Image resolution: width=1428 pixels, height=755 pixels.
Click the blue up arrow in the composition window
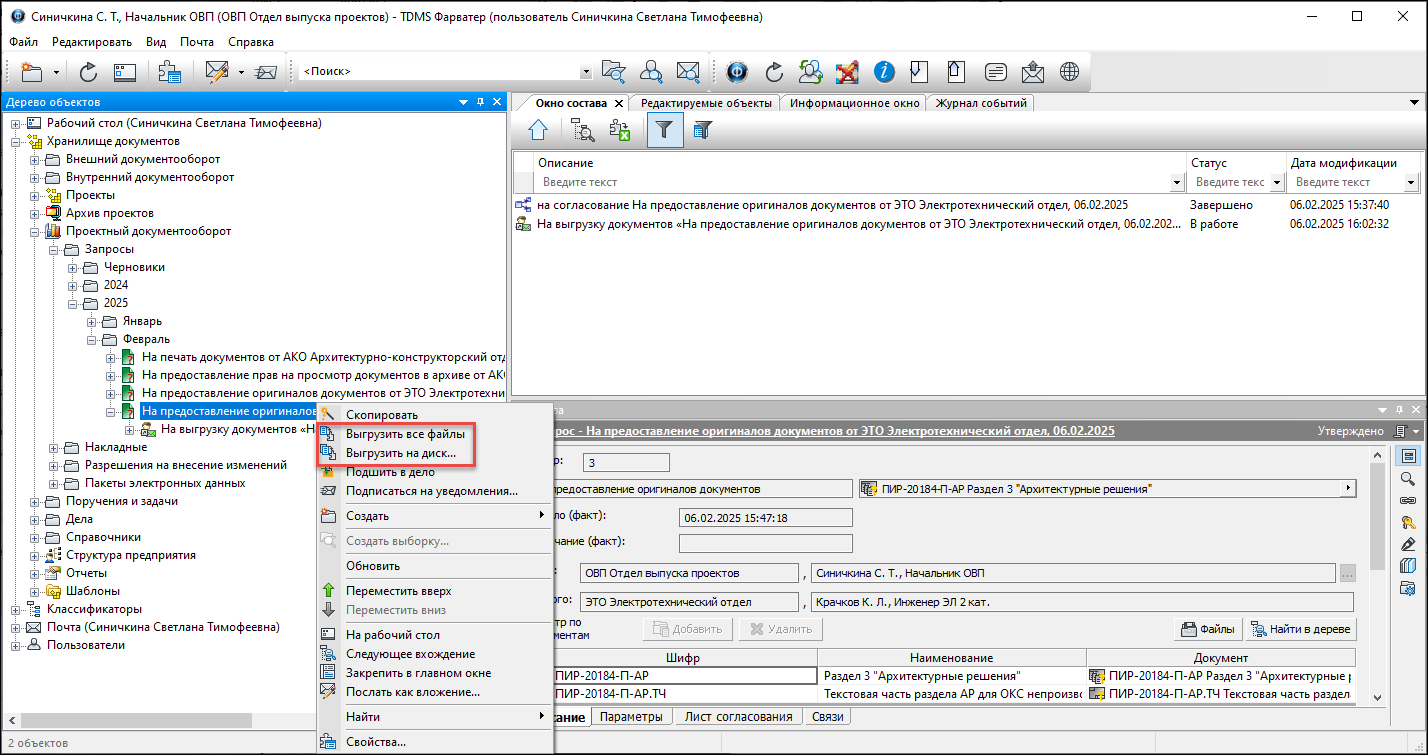538,130
